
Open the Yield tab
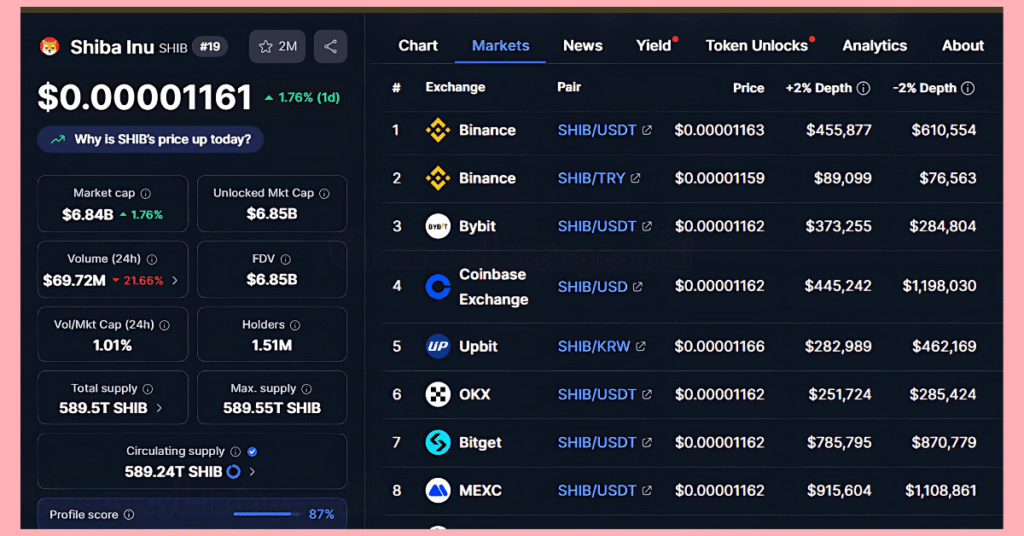[654, 46]
